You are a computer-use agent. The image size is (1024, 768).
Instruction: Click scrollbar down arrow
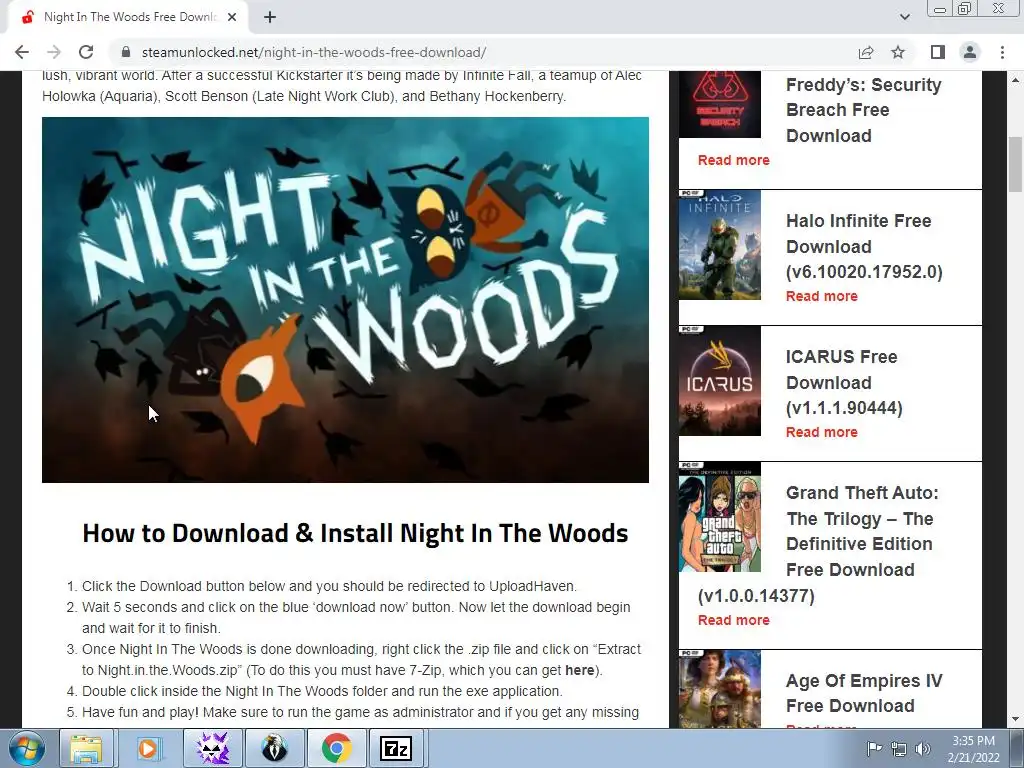1015,720
